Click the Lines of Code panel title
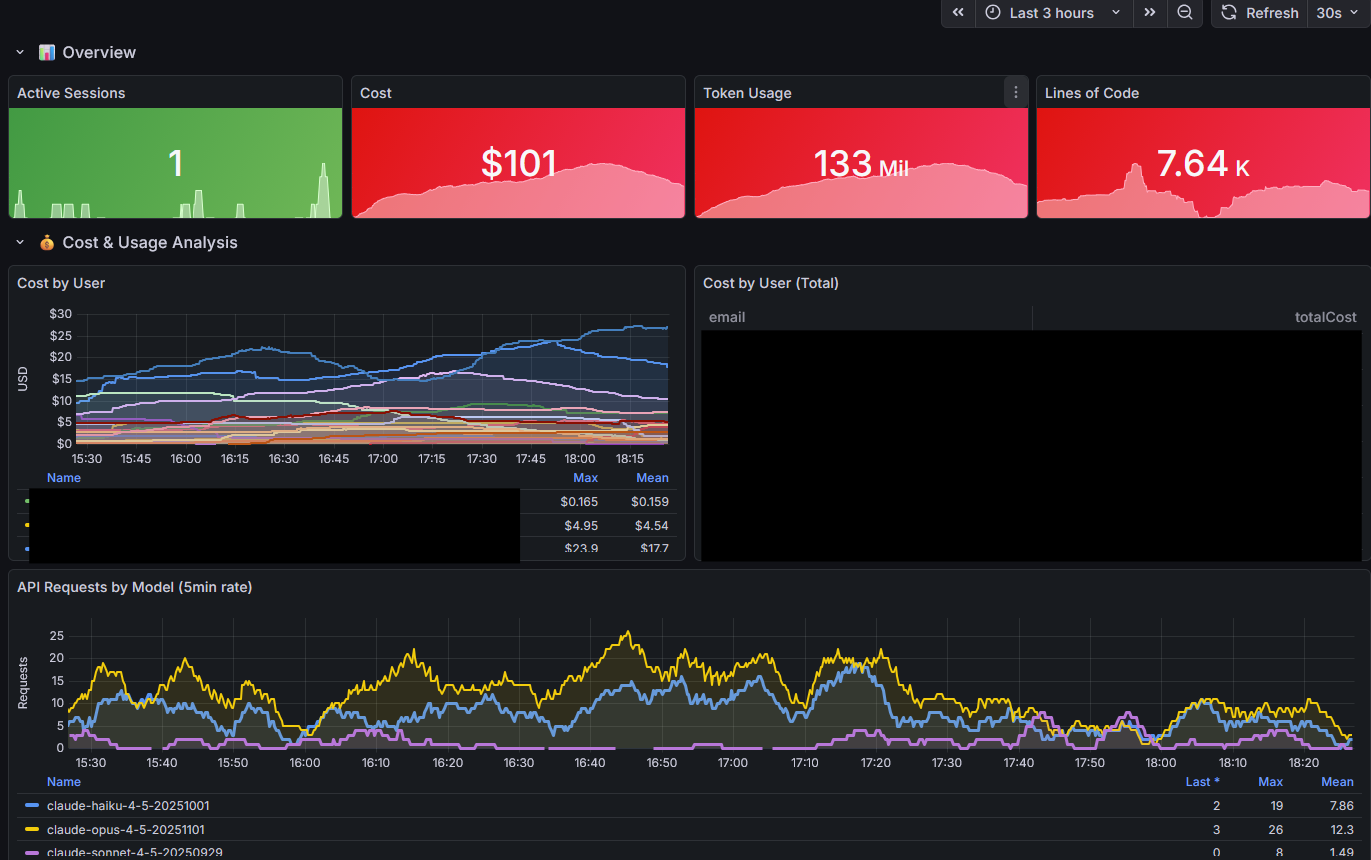Image resolution: width=1371 pixels, height=860 pixels. pyautogui.click(x=1091, y=93)
